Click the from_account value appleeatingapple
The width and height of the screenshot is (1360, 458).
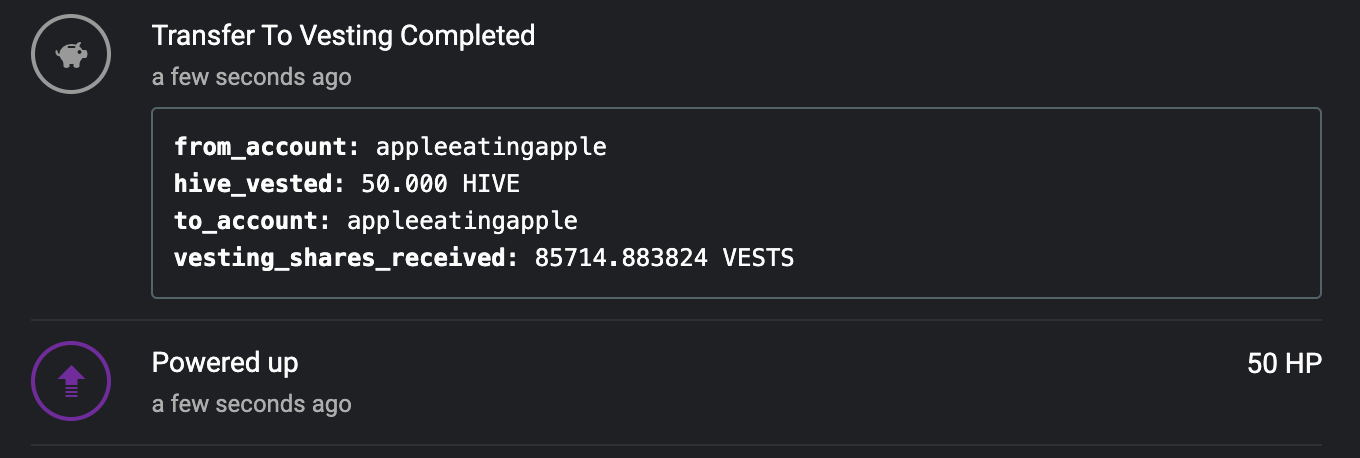[x=491, y=147]
